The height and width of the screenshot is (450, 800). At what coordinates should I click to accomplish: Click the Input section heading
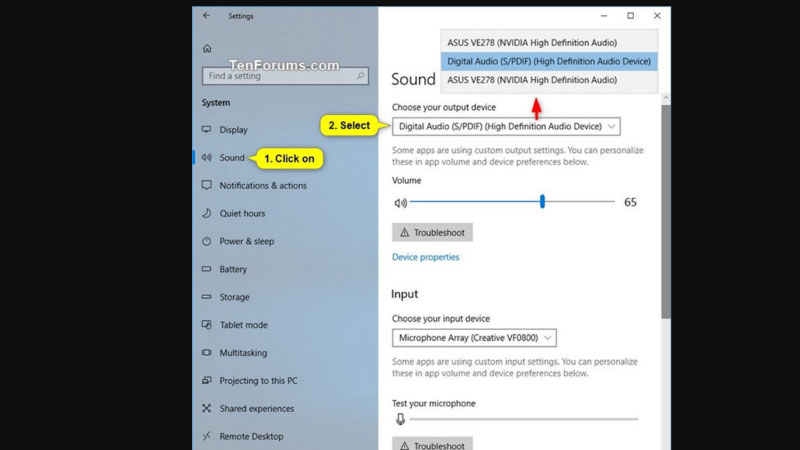click(x=405, y=294)
